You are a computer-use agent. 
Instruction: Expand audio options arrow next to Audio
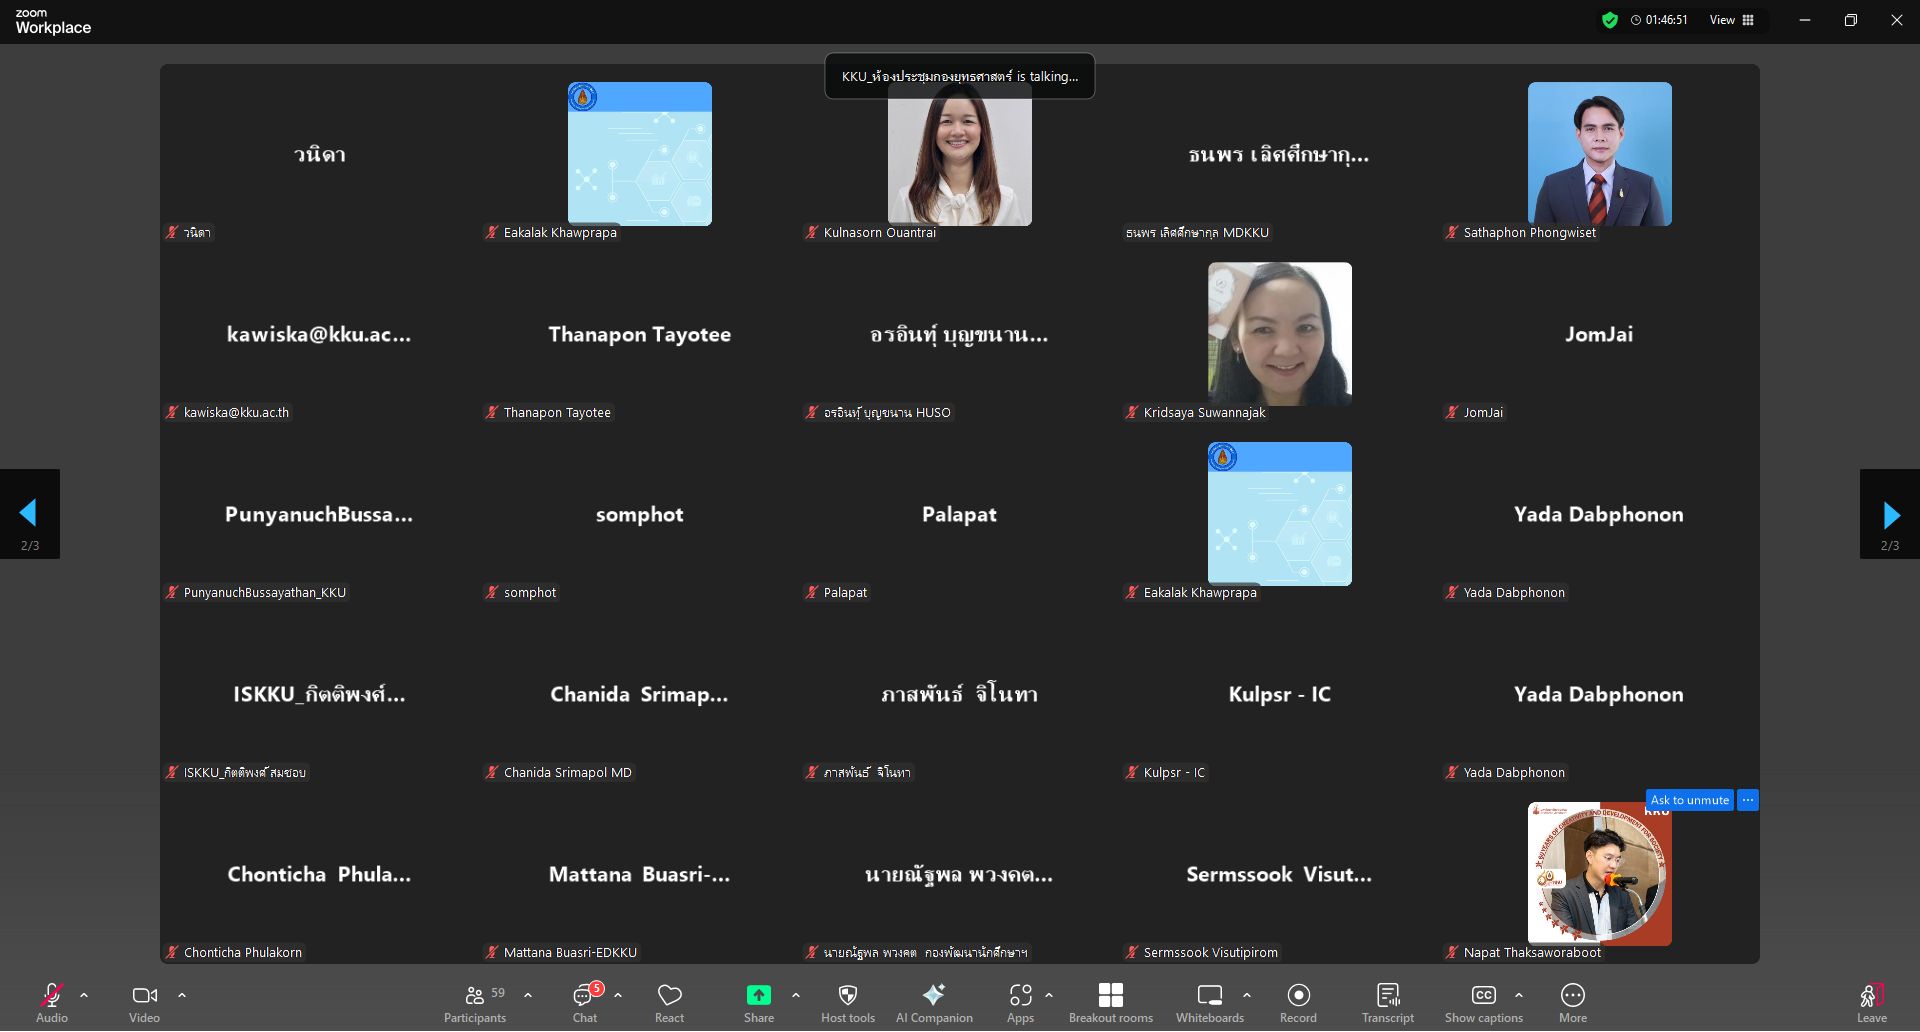84,995
